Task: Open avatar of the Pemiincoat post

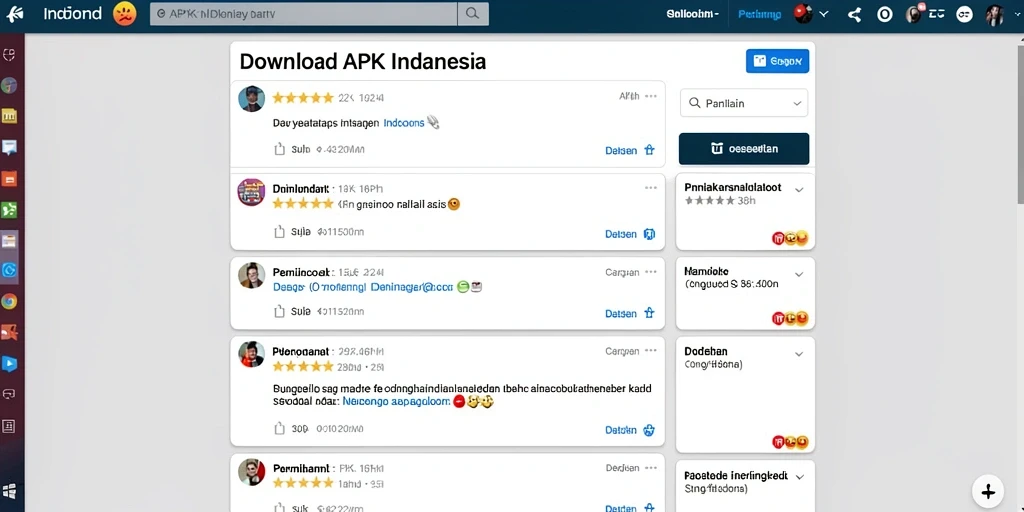Action: [251, 276]
